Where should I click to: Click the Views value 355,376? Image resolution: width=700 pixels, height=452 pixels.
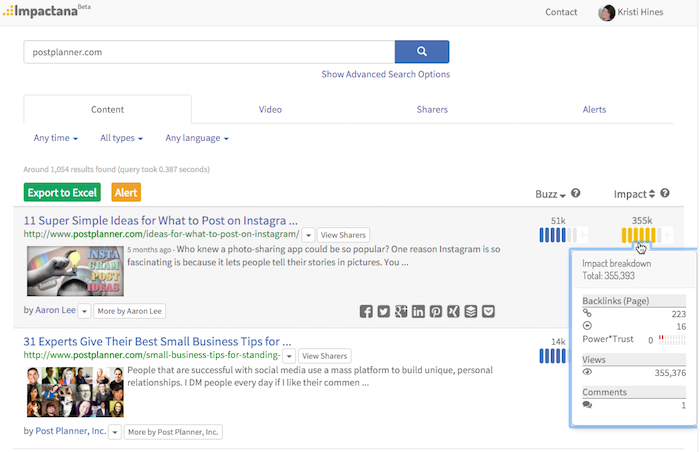(670, 372)
